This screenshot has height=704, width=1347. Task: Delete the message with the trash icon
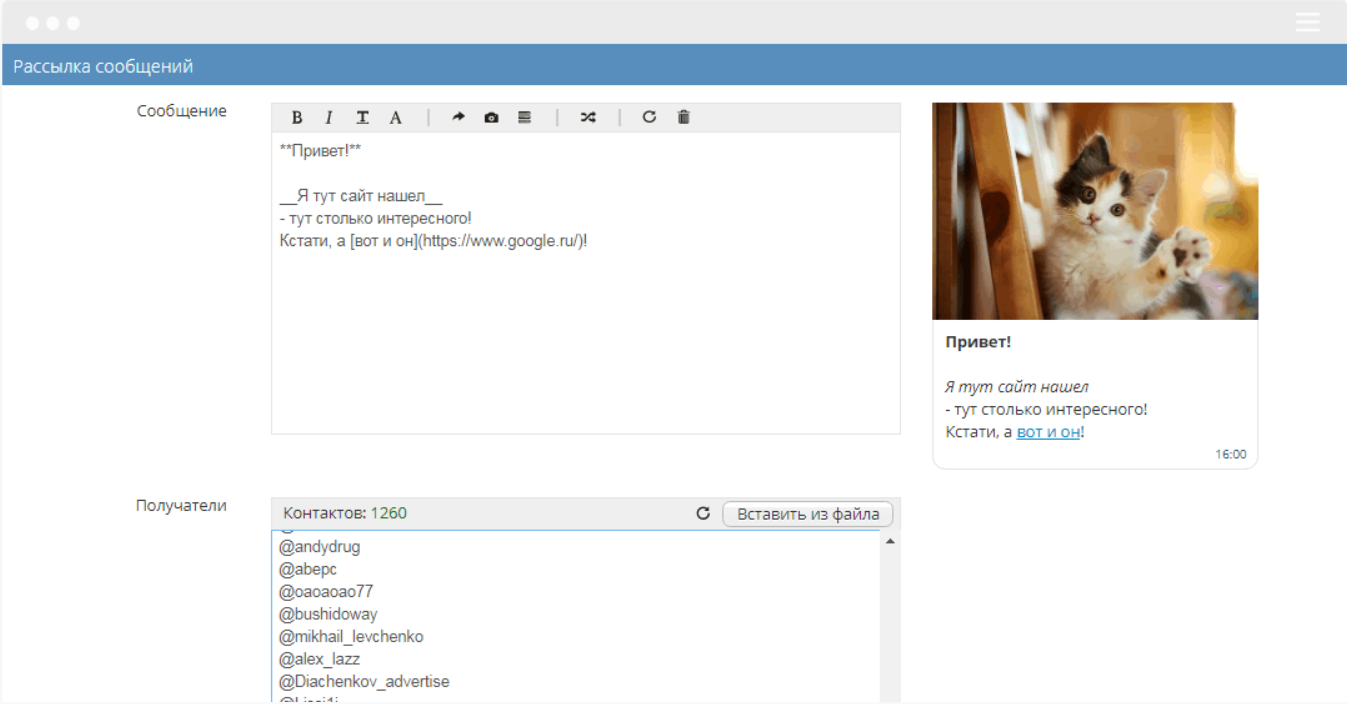click(684, 117)
